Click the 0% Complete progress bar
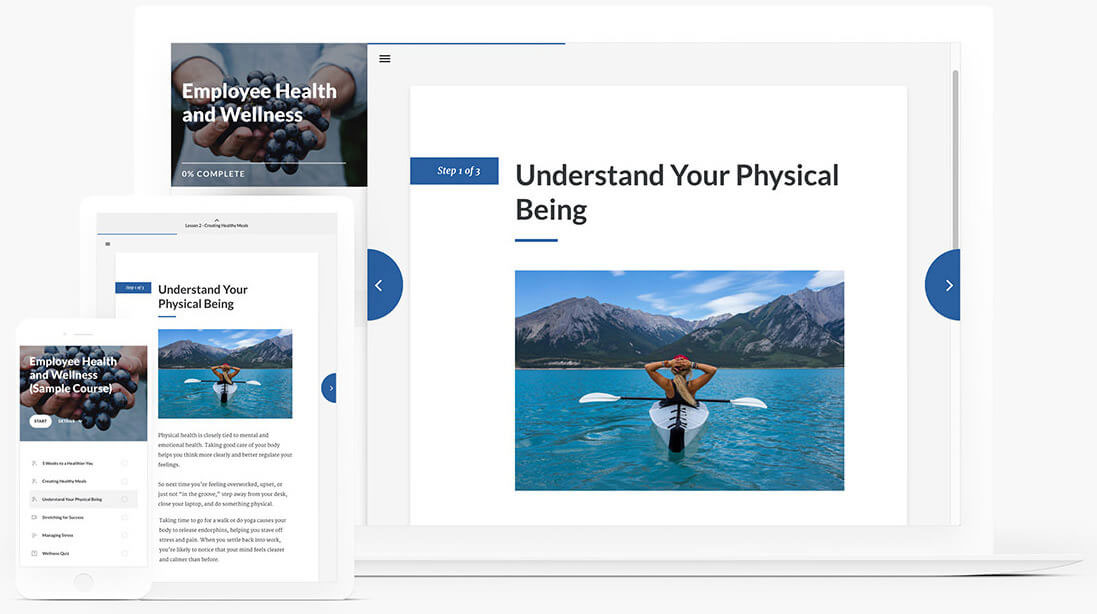 263,163
